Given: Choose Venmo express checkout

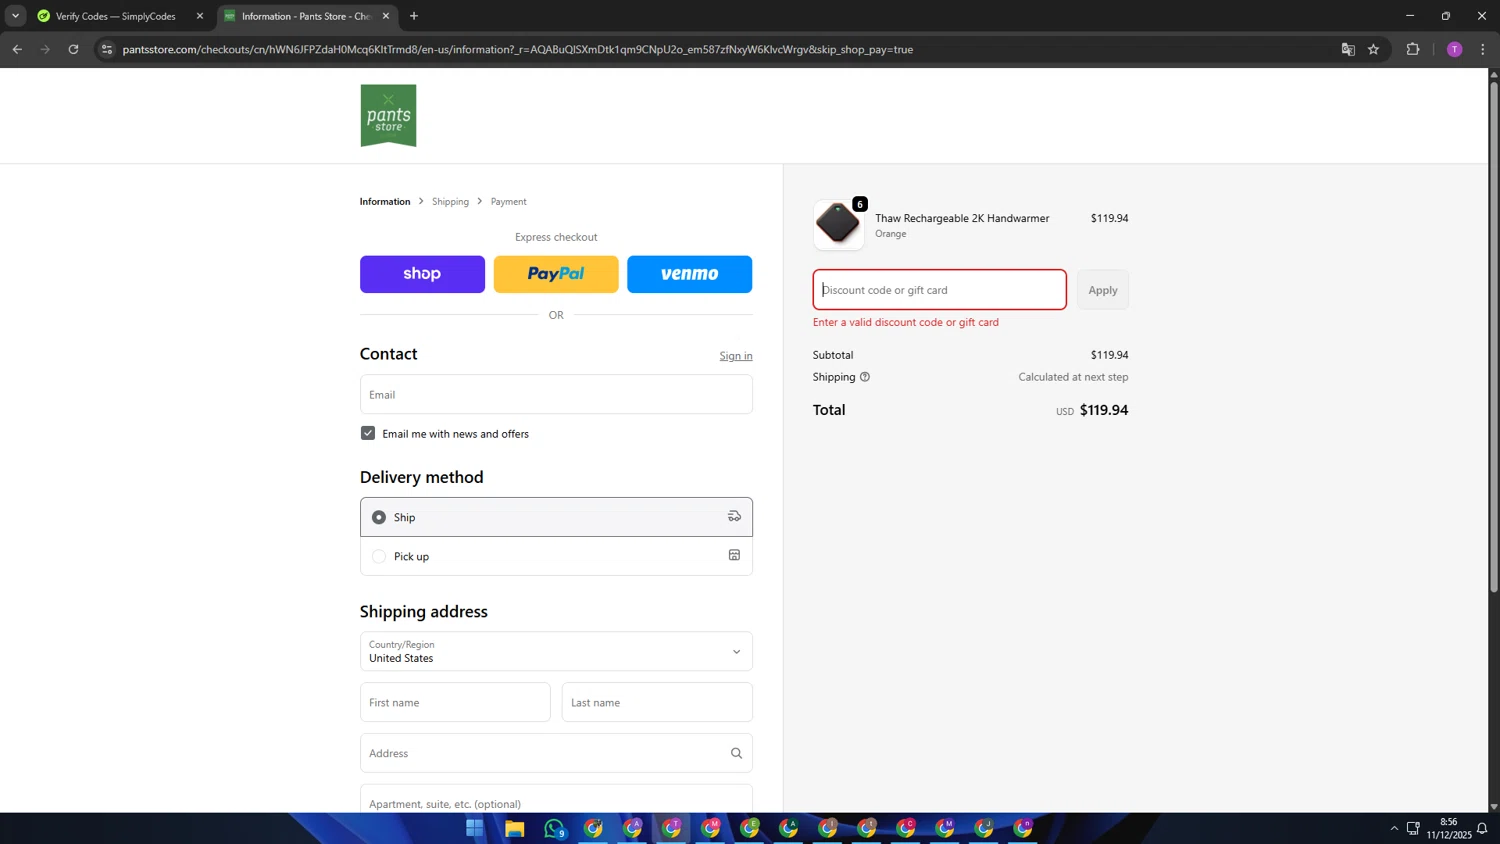Looking at the screenshot, I should click(x=689, y=274).
